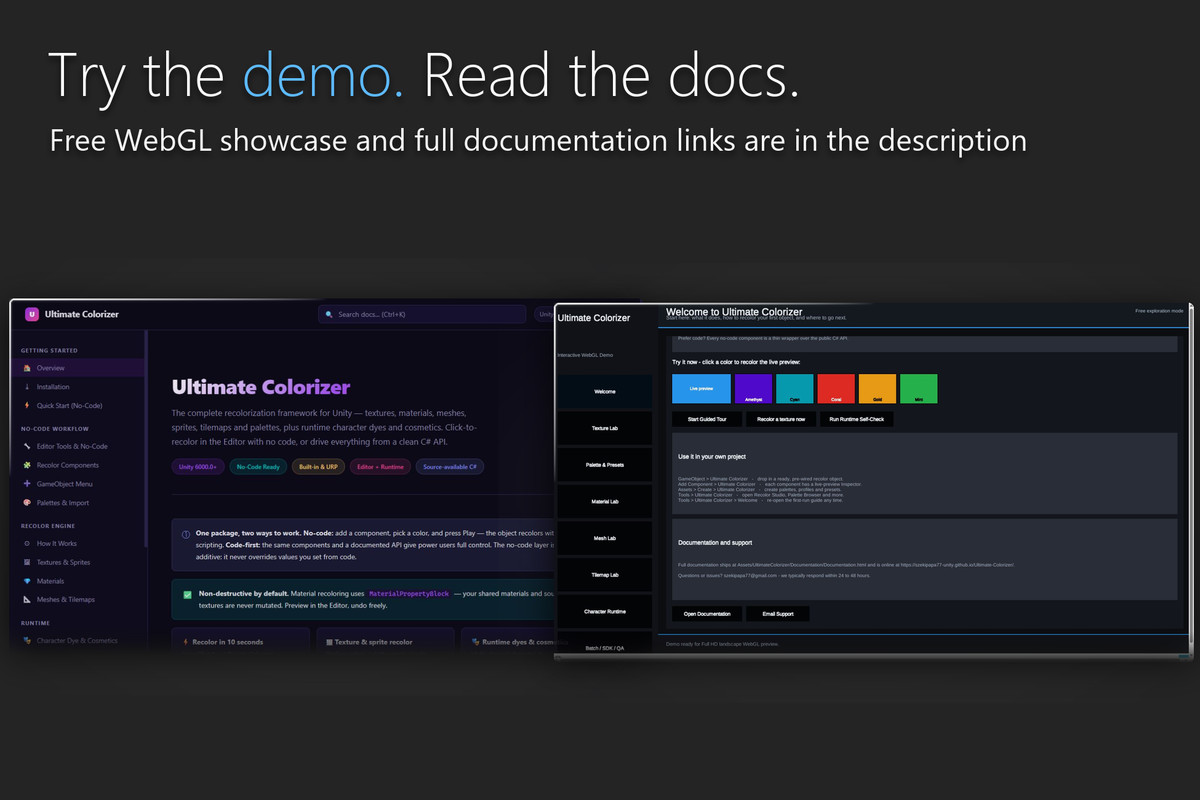Click the 'Texture & sprite recolor' card
This screenshot has width=1200, height=800.
[x=385, y=640]
